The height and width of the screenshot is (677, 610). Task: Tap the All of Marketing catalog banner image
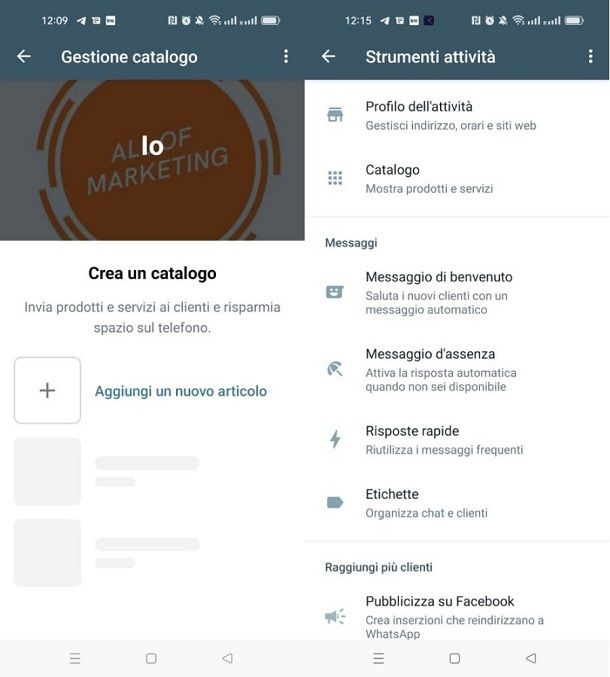pos(152,160)
